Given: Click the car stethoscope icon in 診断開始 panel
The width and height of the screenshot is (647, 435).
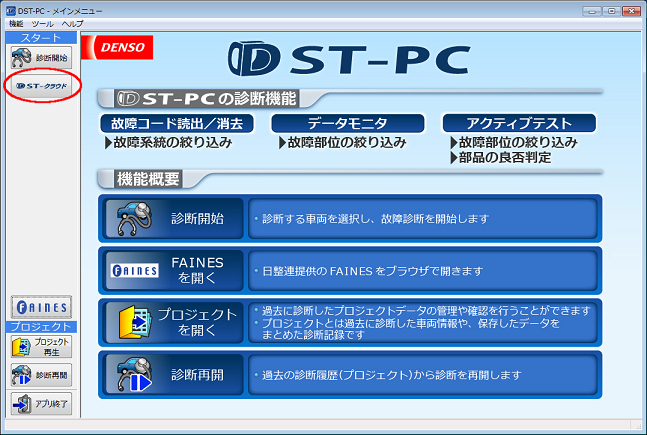Looking at the screenshot, I should pyautogui.click(x=134, y=218).
